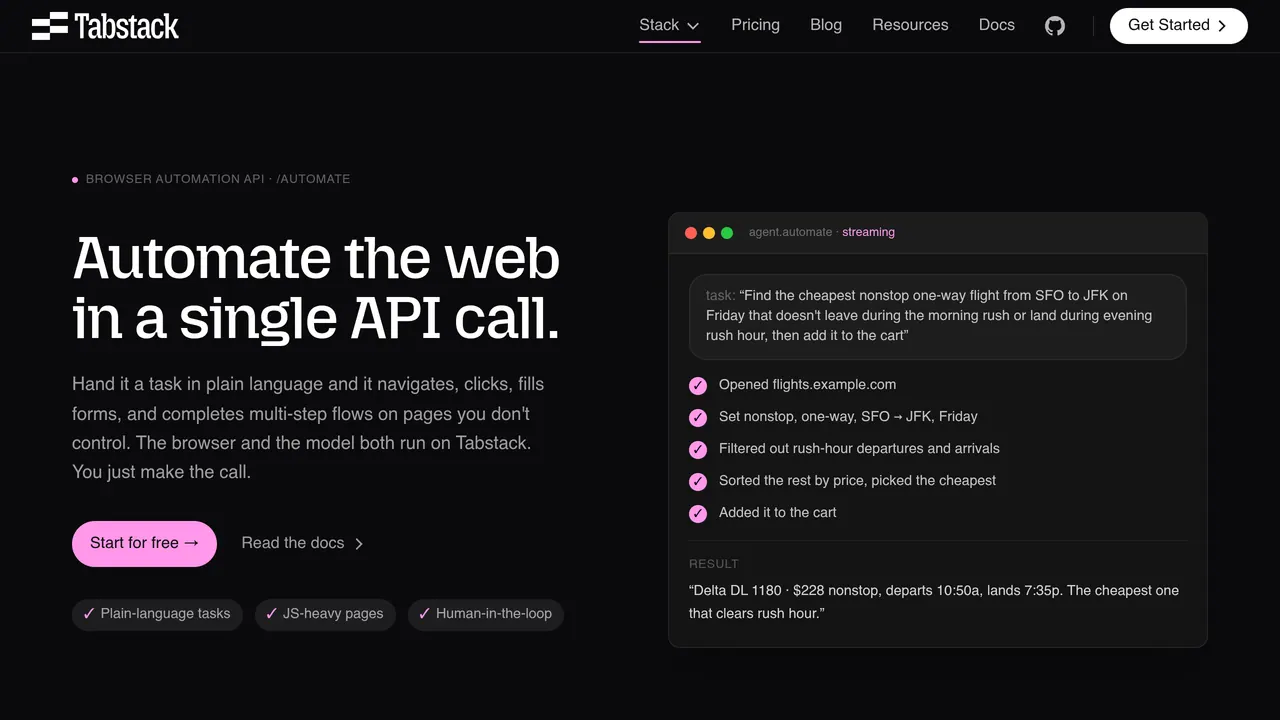This screenshot has width=1280, height=720.
Task: Click Start for free button
Action: coord(144,543)
